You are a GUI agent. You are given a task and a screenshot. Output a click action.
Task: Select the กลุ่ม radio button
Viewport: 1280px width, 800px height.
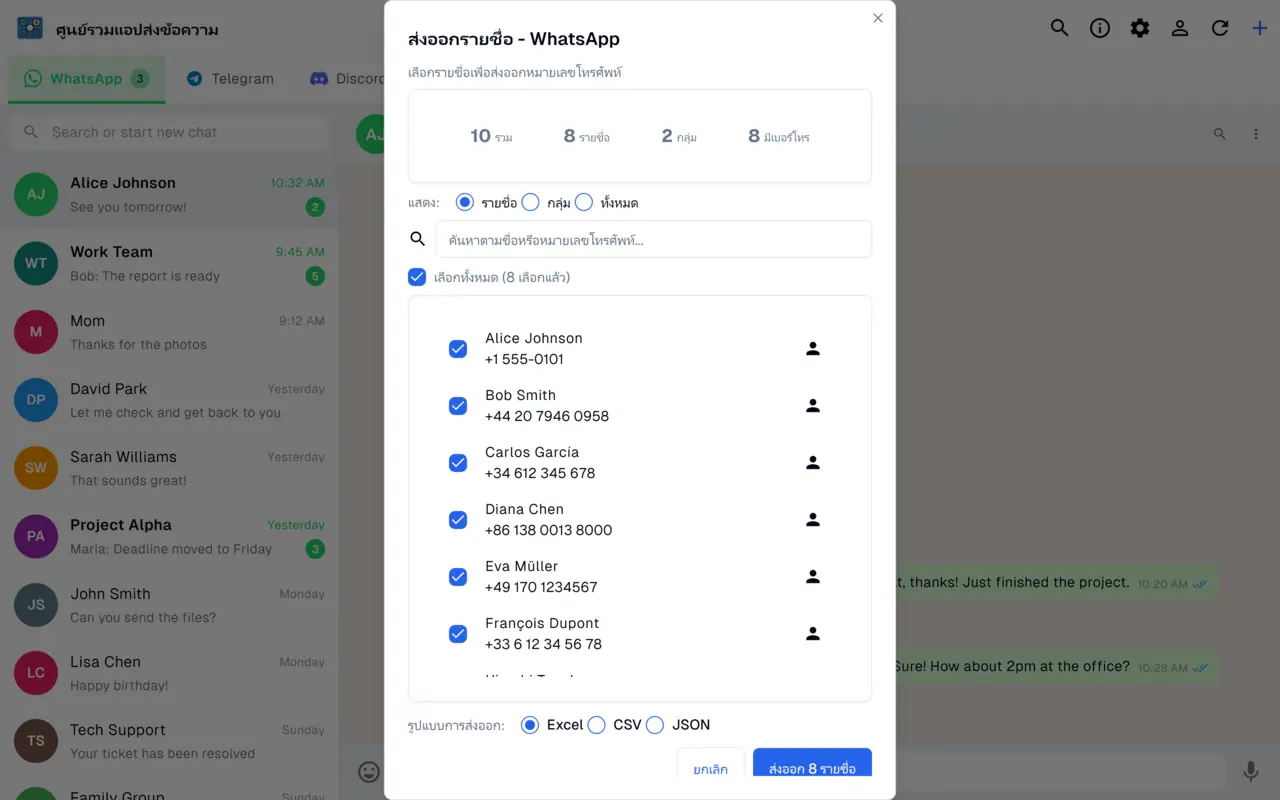531,202
